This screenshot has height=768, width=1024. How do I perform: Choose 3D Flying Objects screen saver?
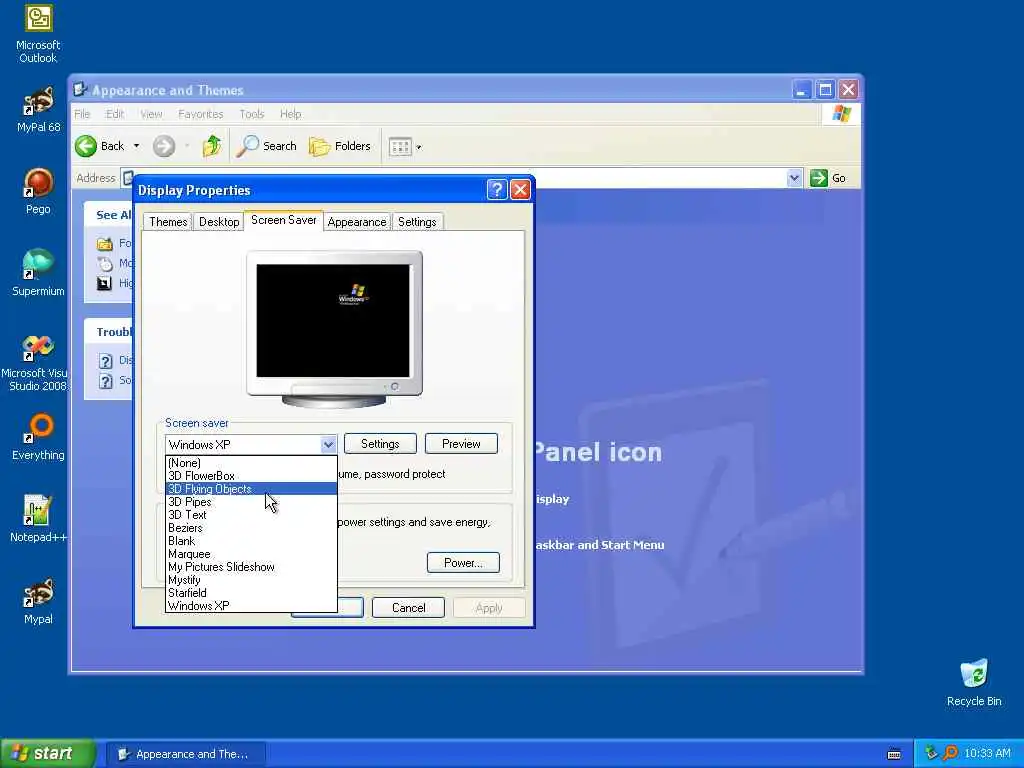(251, 488)
